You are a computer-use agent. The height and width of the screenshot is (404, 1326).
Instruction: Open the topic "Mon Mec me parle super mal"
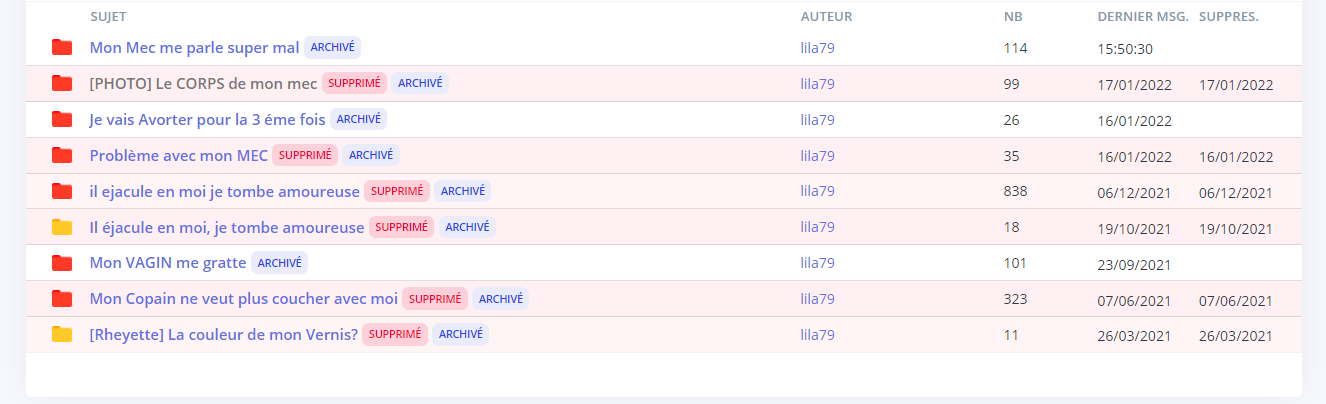click(x=194, y=47)
